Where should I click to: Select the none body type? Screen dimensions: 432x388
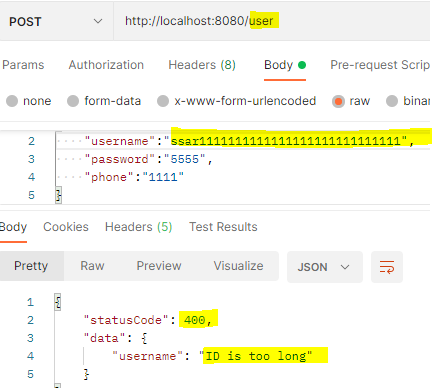click(x=29, y=101)
